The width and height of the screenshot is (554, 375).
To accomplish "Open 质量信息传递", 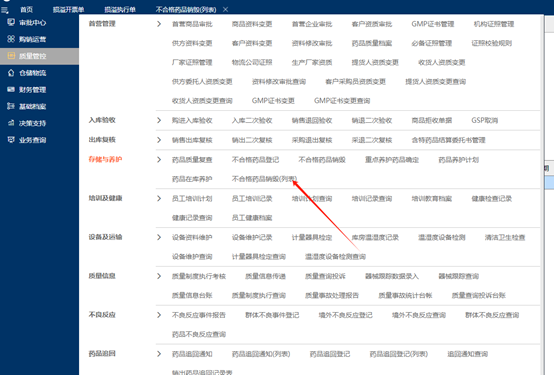I will (265, 276).
